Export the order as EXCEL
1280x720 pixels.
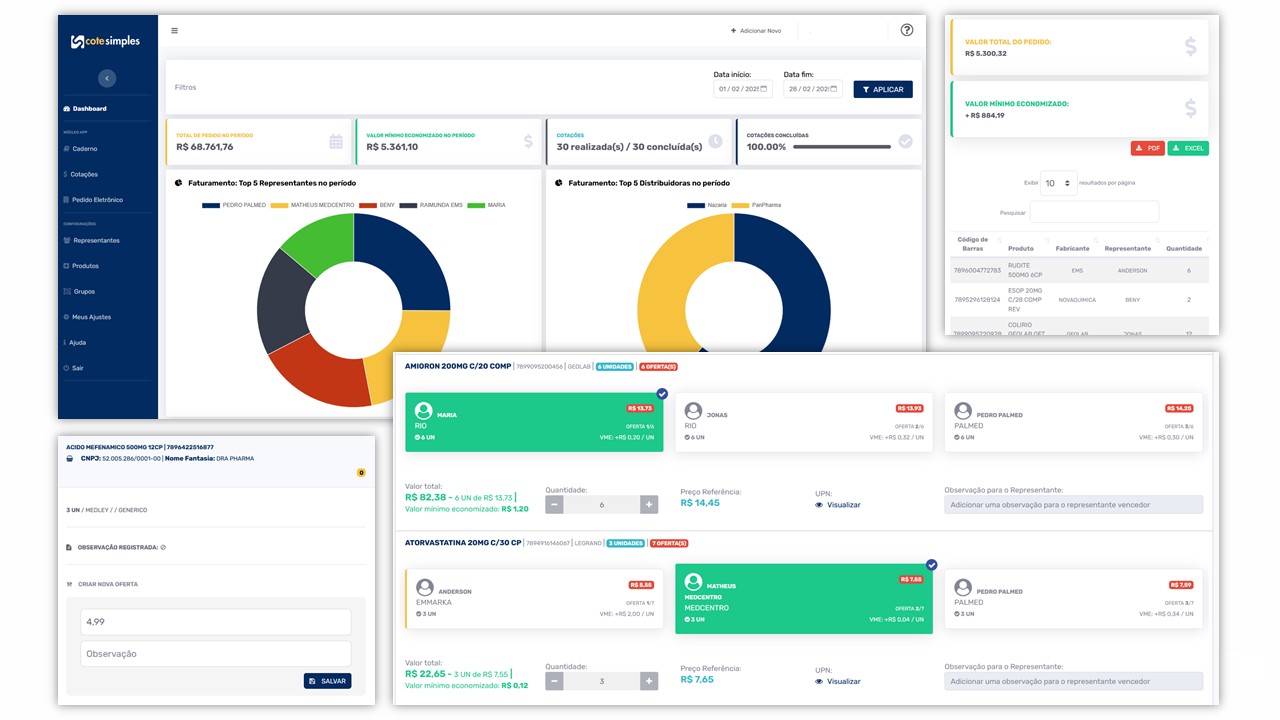pyautogui.click(x=1188, y=148)
